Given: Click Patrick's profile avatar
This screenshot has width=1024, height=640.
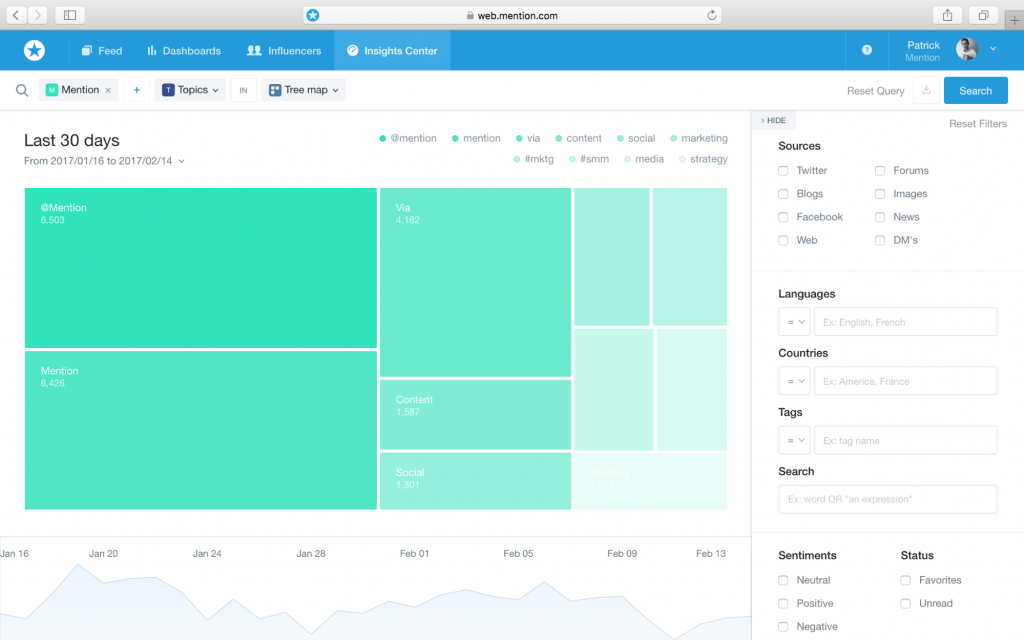Looking at the screenshot, I should (x=967, y=49).
